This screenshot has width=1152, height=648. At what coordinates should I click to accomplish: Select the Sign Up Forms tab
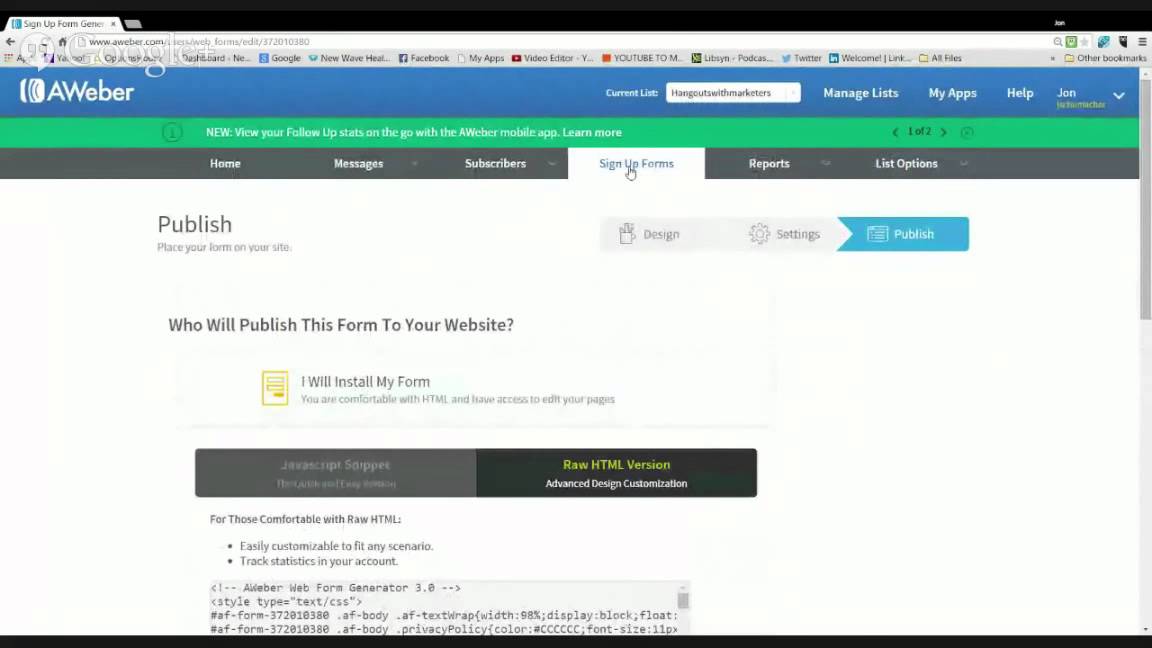[636, 164]
